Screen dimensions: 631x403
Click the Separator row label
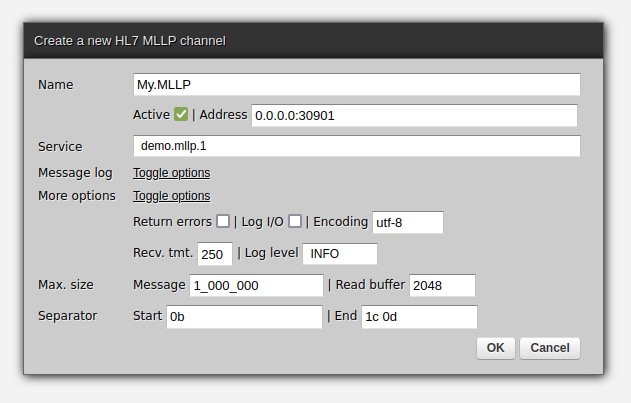pos(67,316)
